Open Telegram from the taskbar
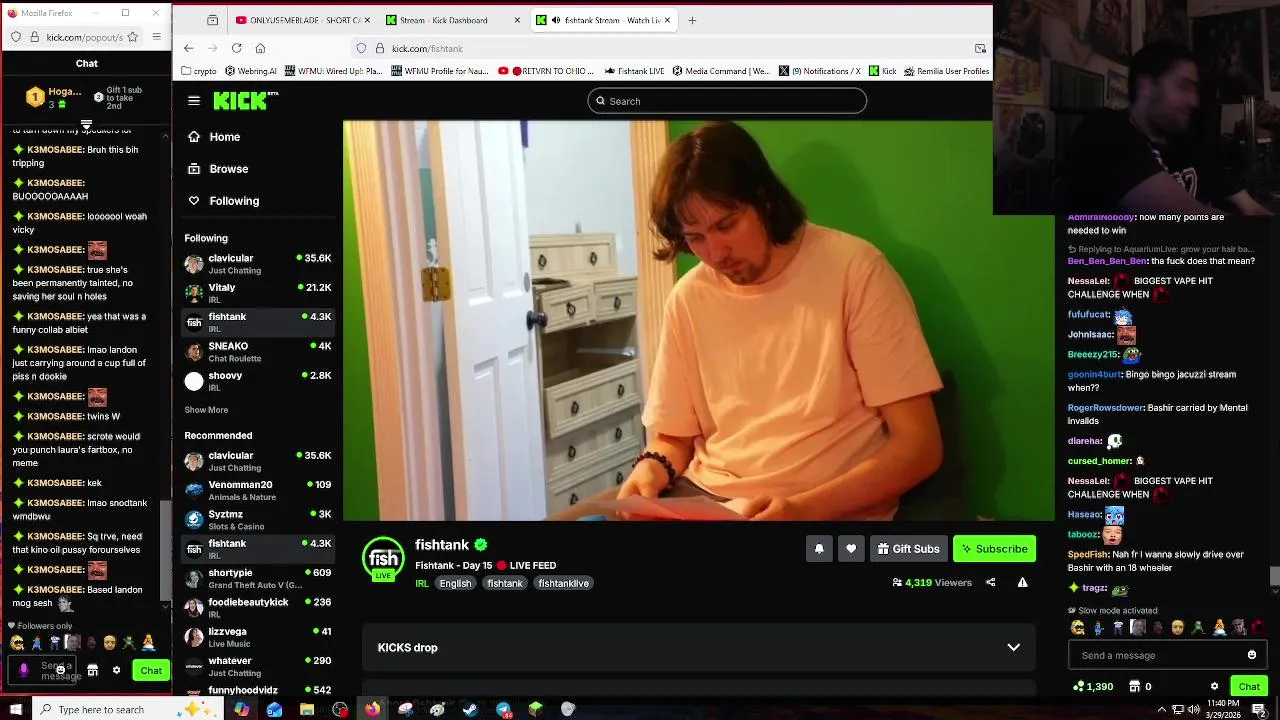This screenshot has height=720, width=1280. pos(503,709)
